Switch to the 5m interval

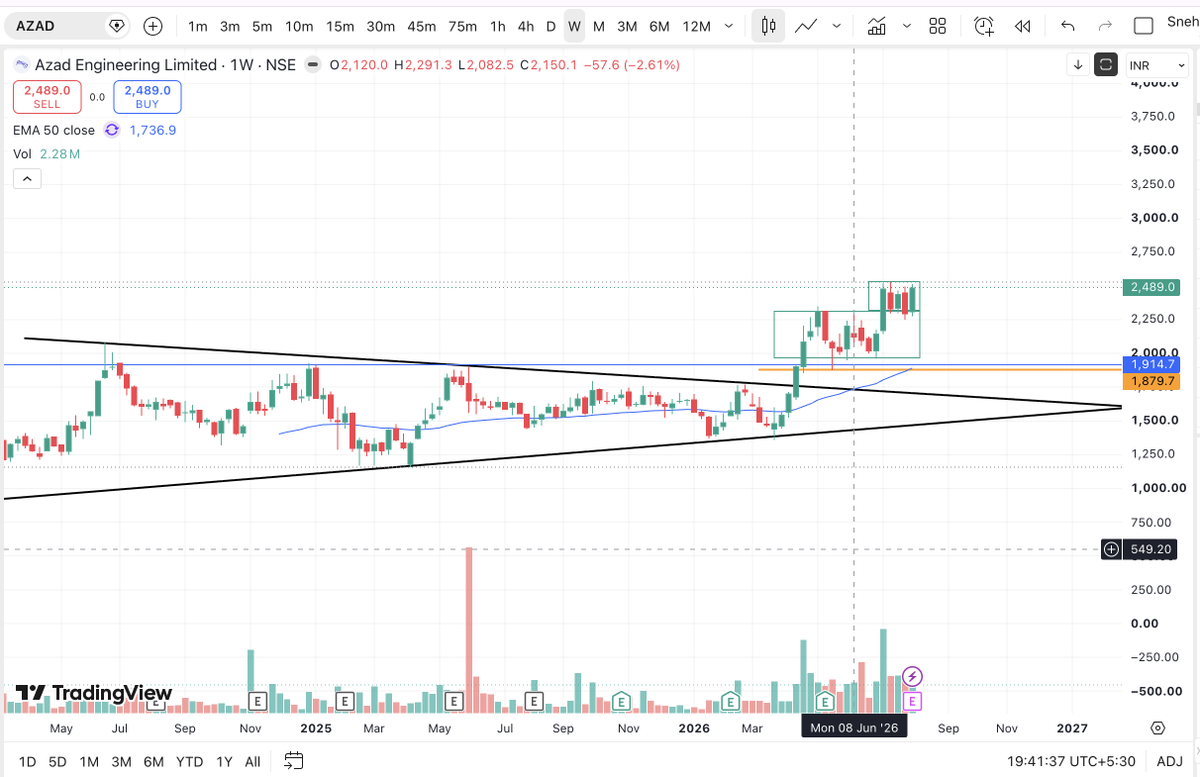pyautogui.click(x=262, y=26)
